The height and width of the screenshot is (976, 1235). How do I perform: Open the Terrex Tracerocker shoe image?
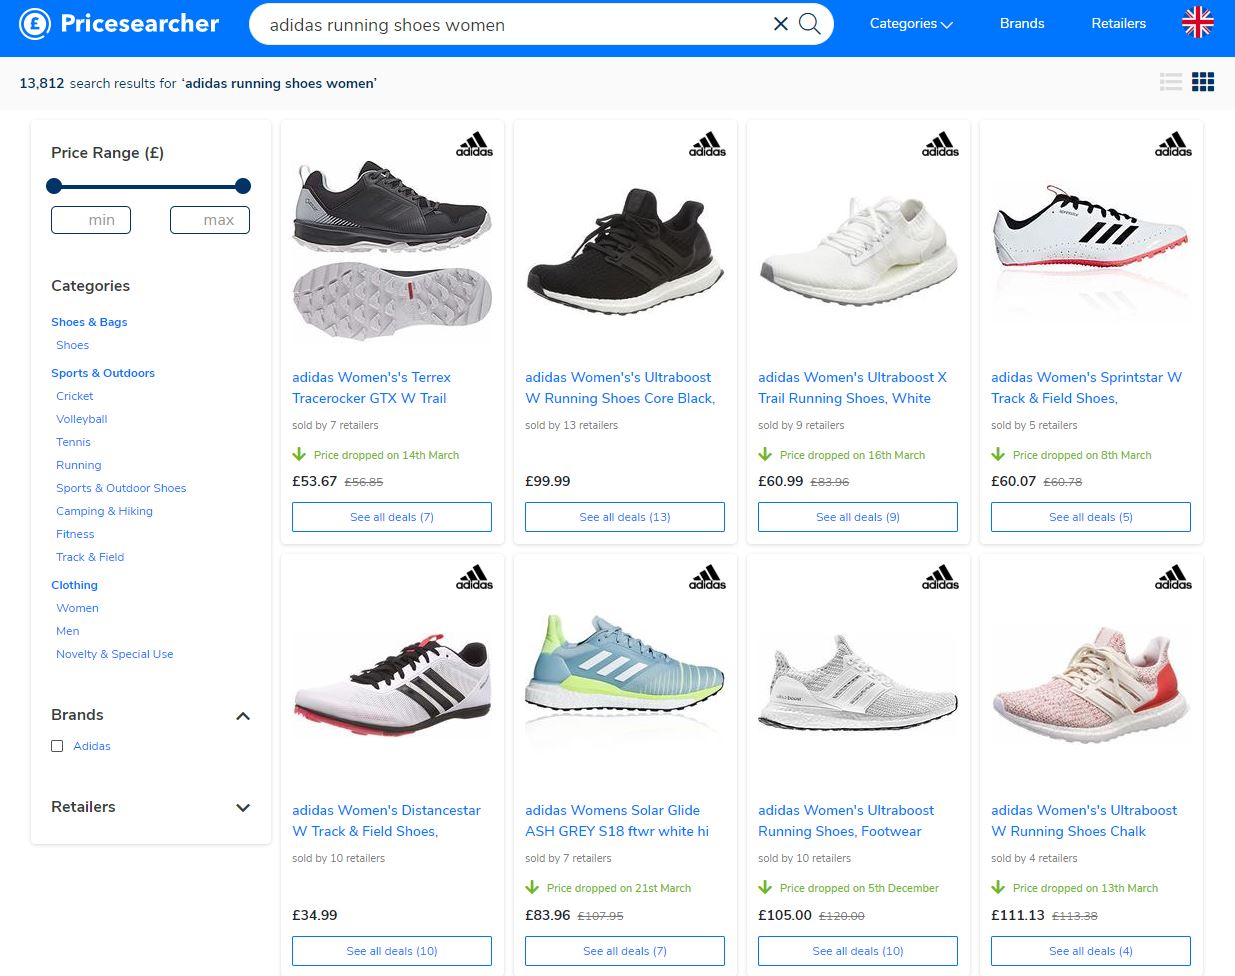point(392,250)
